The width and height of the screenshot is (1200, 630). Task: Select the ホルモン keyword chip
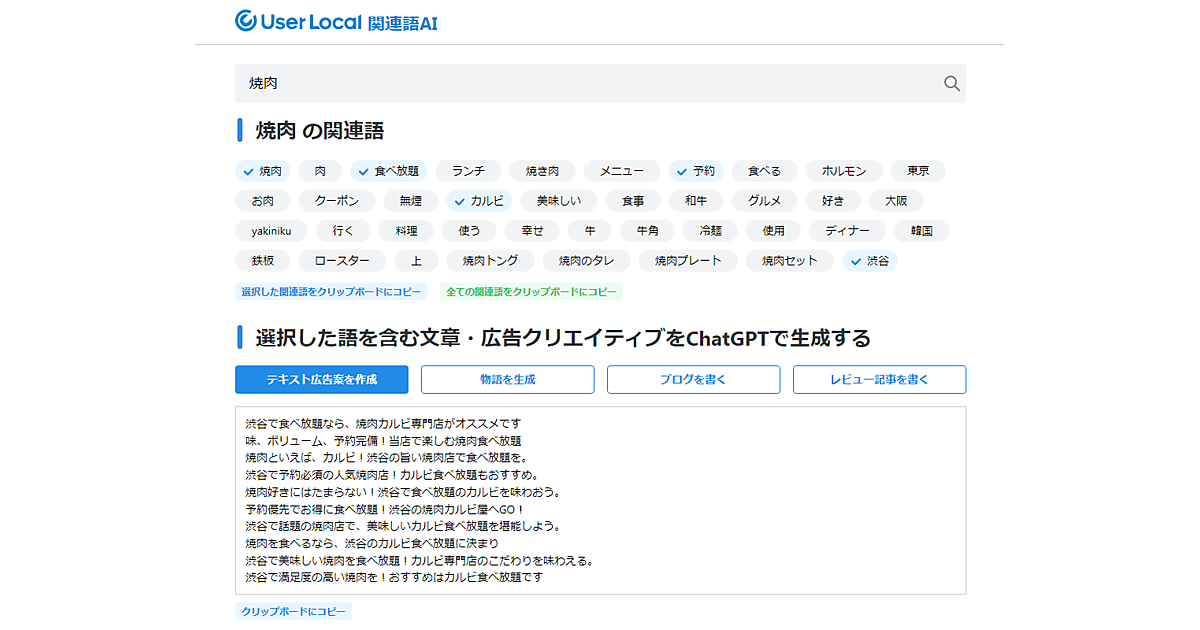coord(844,171)
